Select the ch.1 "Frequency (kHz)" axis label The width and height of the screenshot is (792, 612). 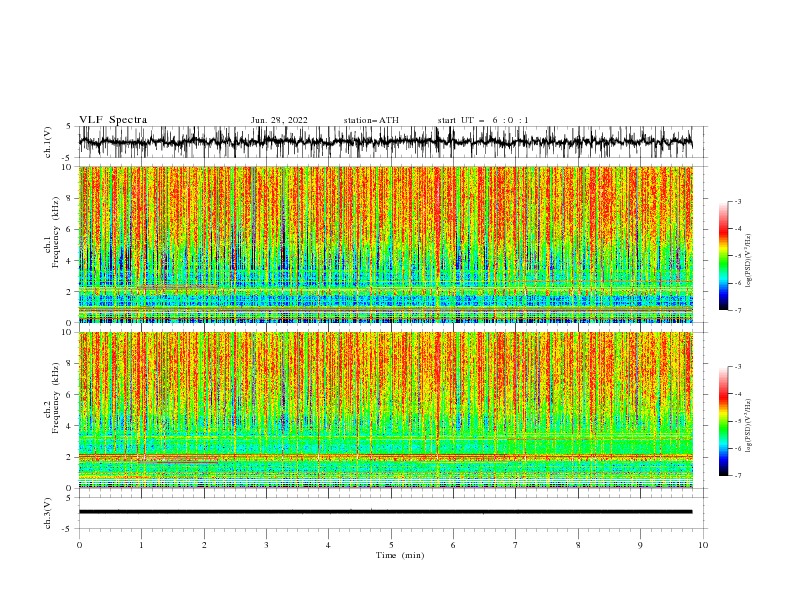pos(56,232)
